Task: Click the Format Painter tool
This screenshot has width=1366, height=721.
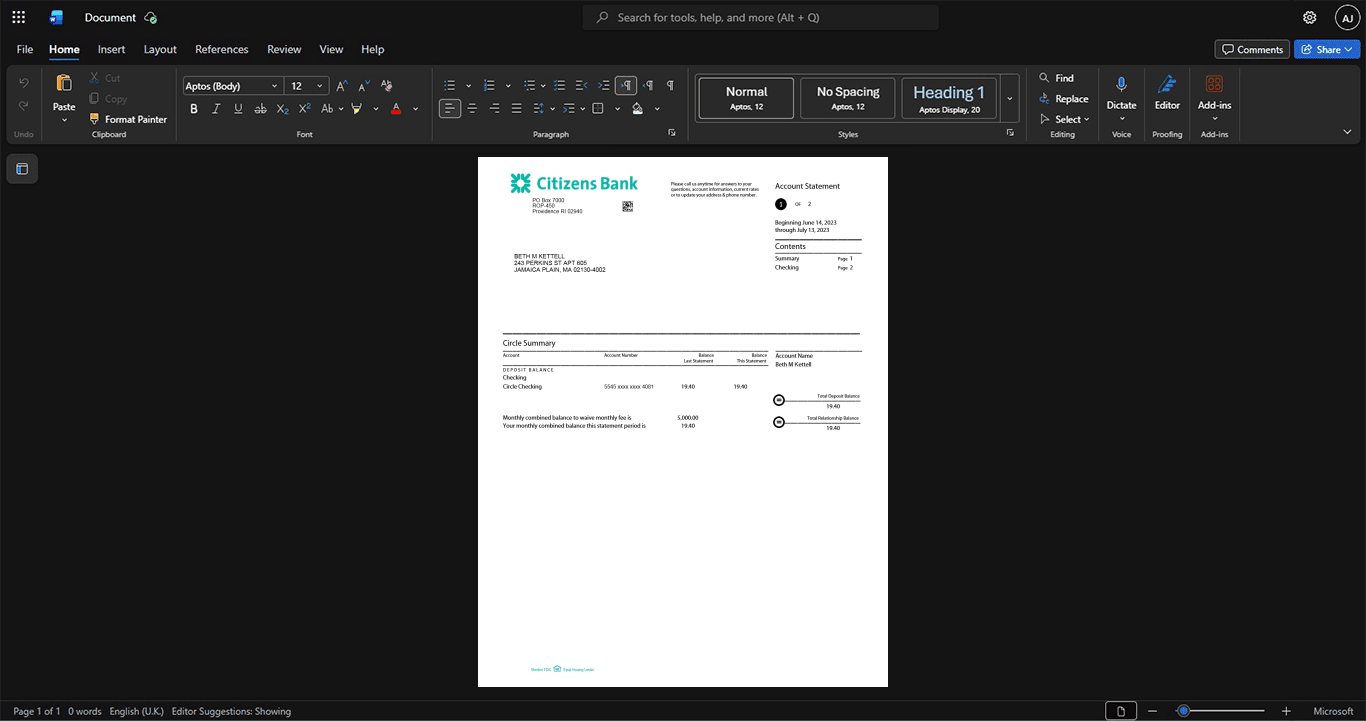Action: tap(128, 119)
